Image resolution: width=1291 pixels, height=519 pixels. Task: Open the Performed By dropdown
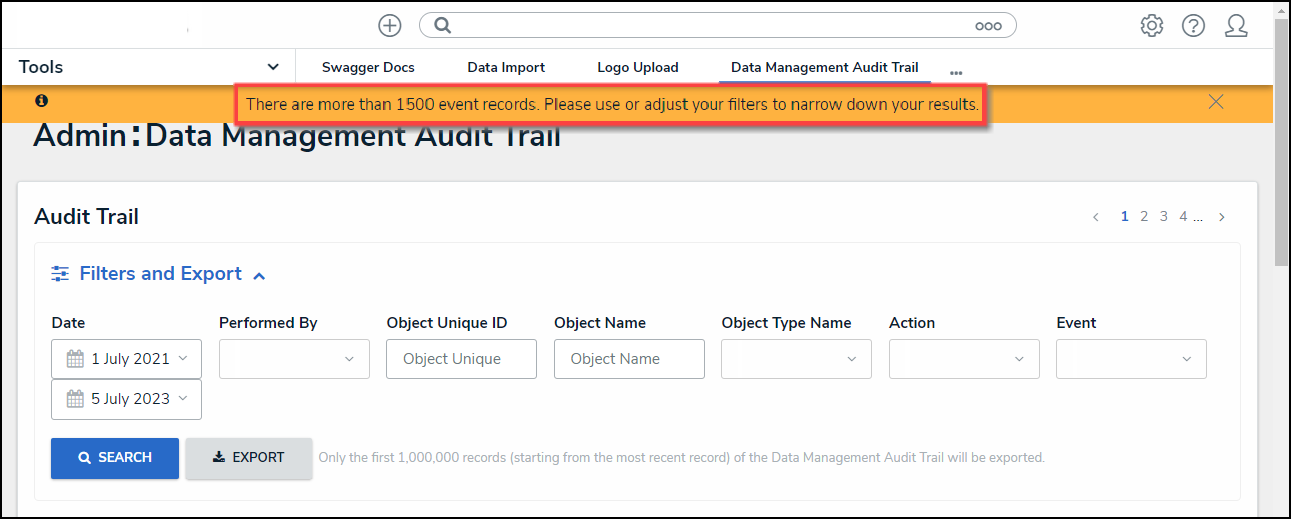(x=294, y=359)
